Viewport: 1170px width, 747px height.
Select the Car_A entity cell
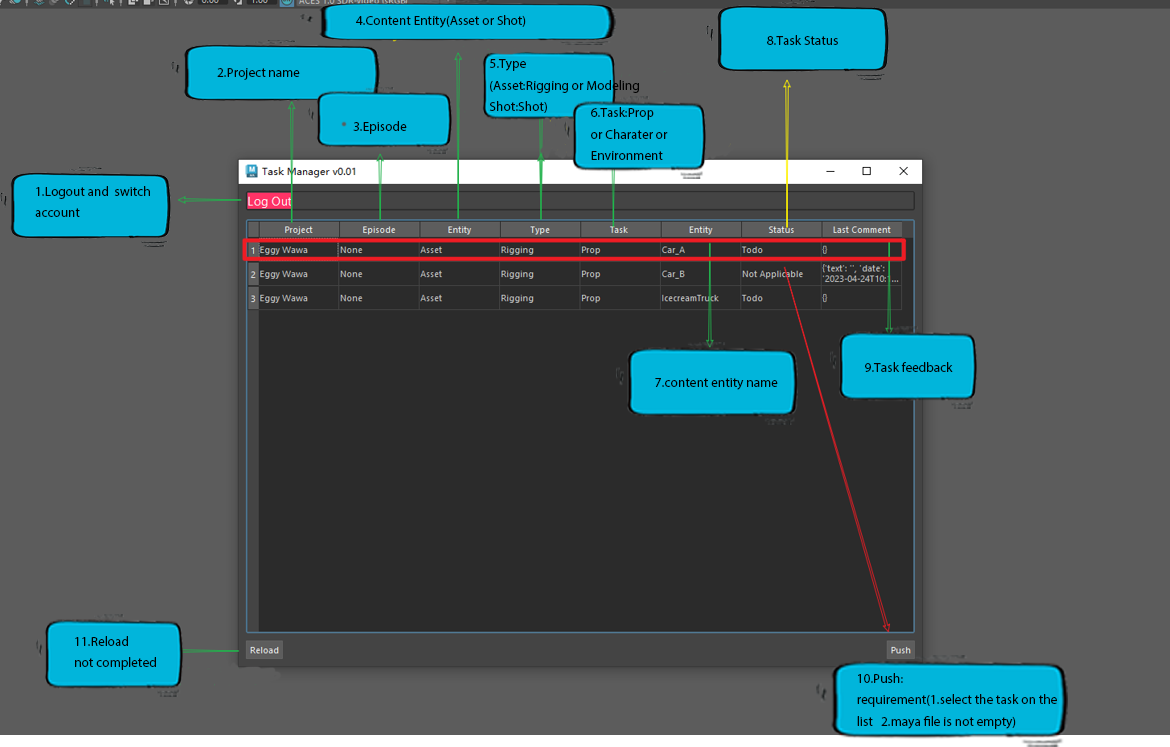pos(700,250)
